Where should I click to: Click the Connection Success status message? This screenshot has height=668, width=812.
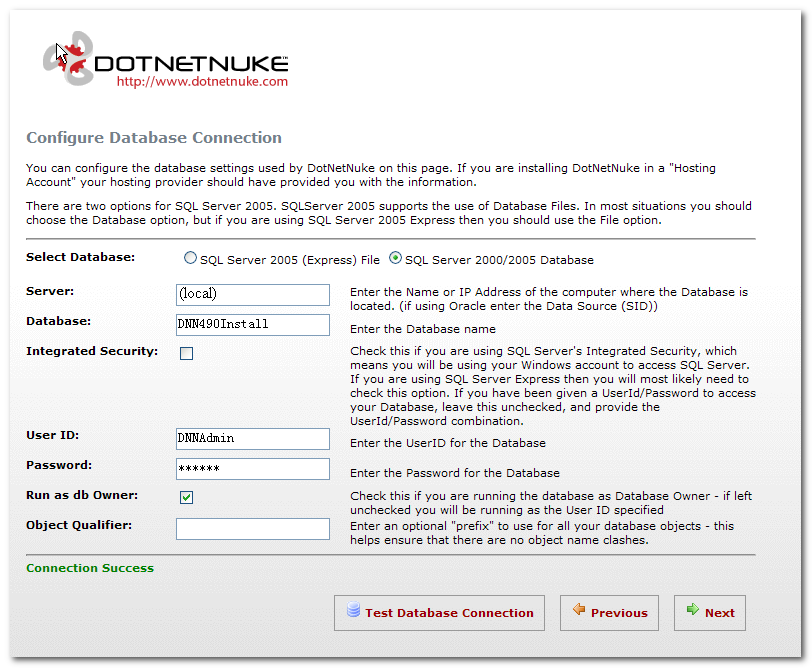(x=90, y=568)
